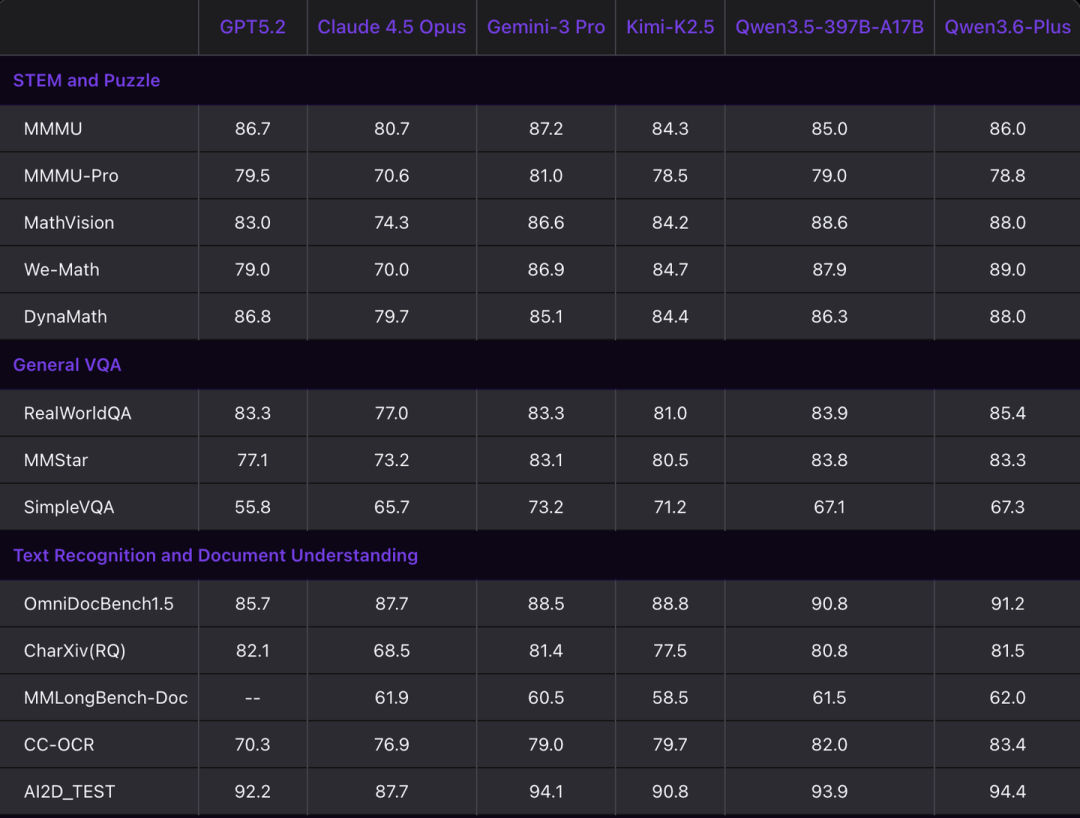Image resolution: width=1080 pixels, height=818 pixels.
Task: Select Gemini-3 Pro MMStar score 83.1
Action: pyautogui.click(x=546, y=460)
